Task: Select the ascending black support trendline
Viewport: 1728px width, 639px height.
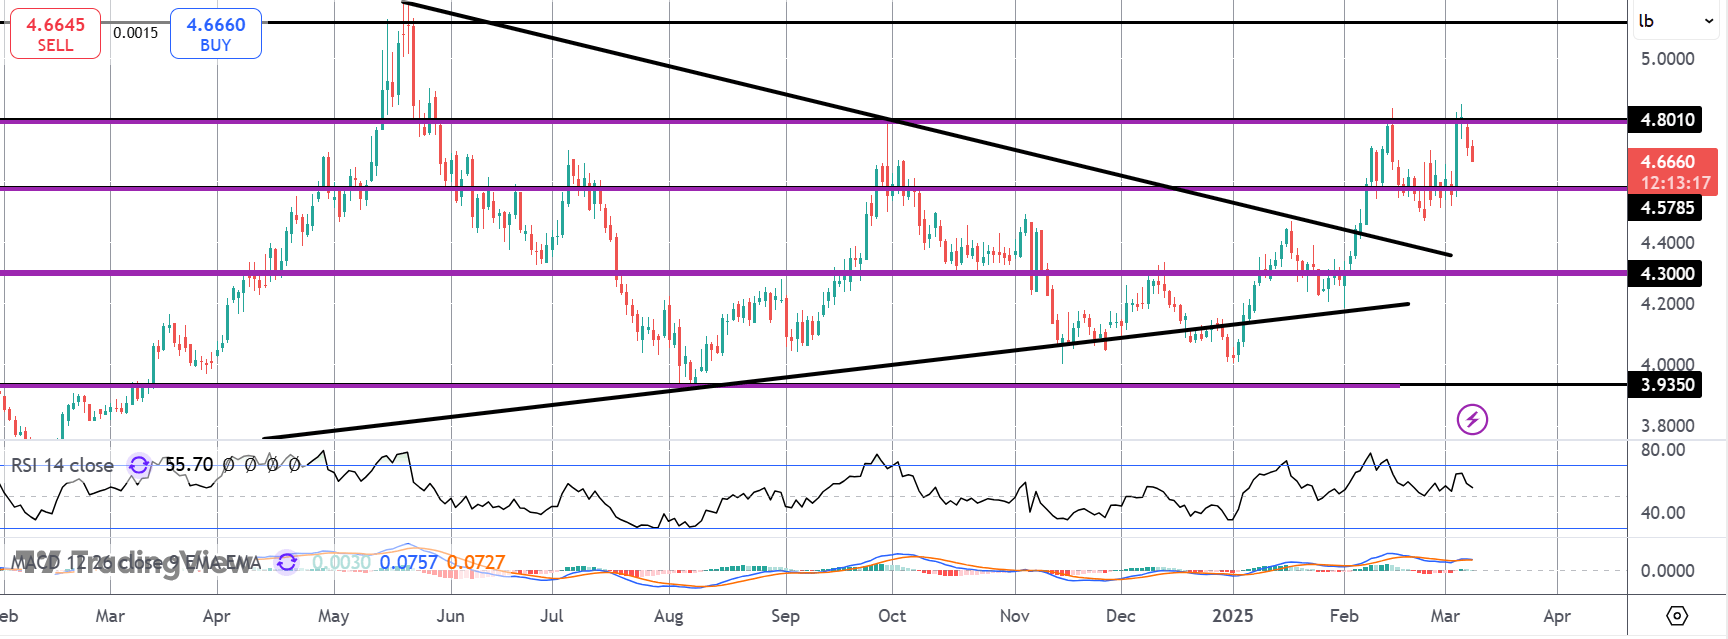Action: (x=835, y=371)
